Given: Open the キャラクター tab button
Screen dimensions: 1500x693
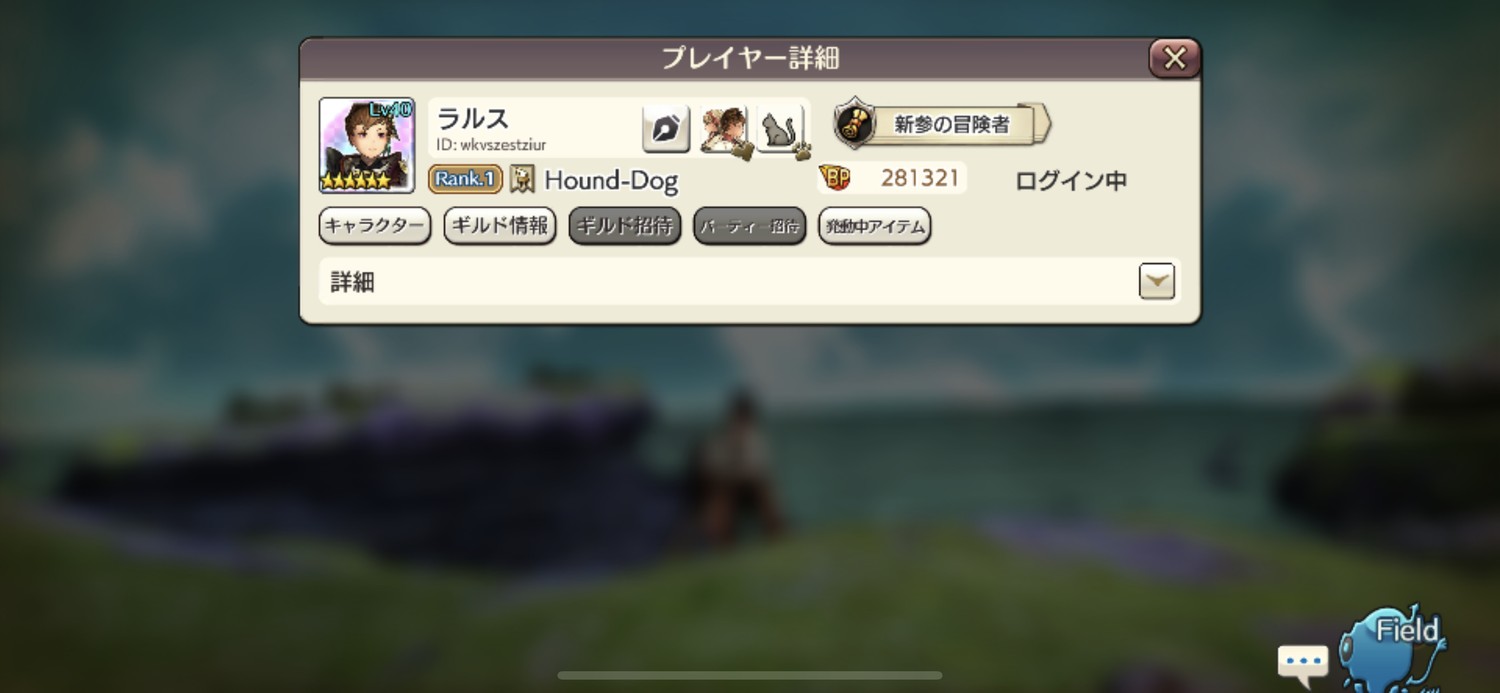Looking at the screenshot, I should coord(375,226).
